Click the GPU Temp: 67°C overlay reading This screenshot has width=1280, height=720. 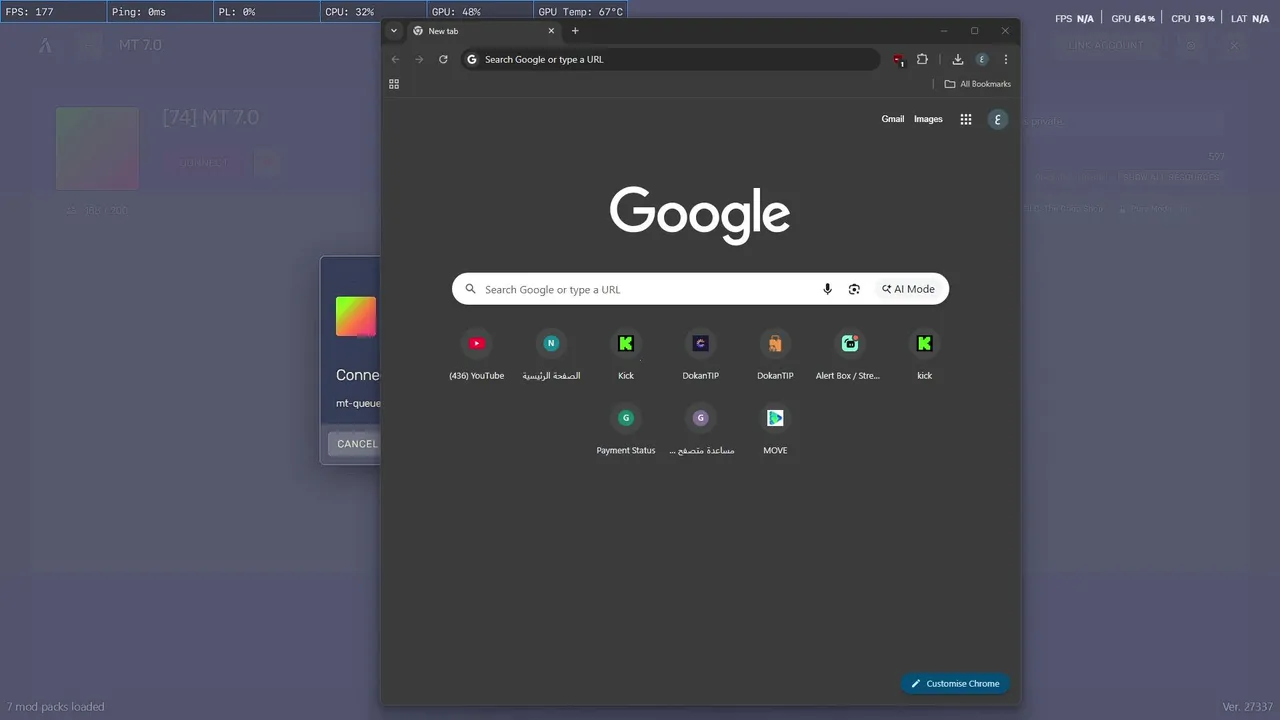581,12
